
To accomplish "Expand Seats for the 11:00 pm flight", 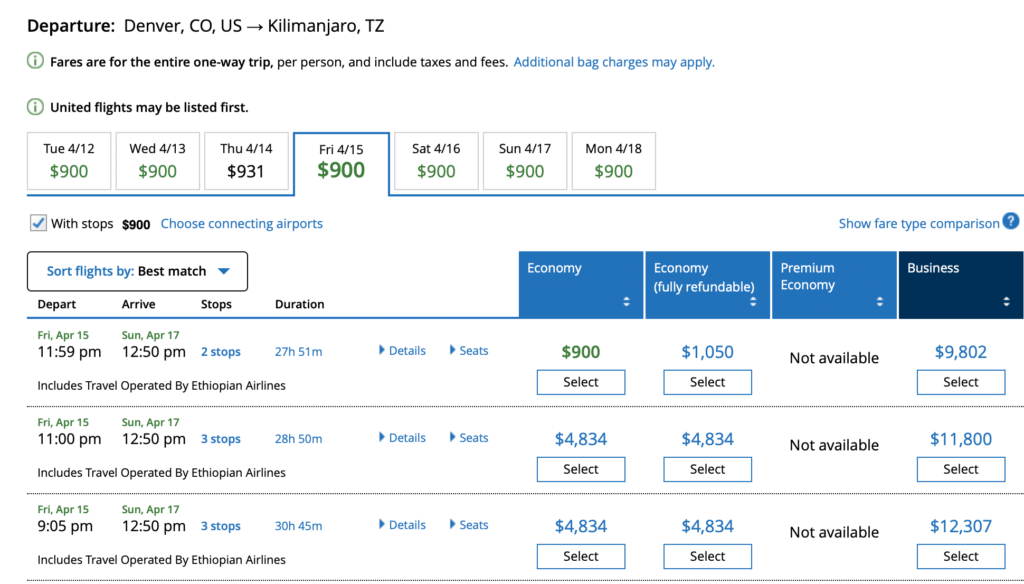I will pyautogui.click(x=468, y=438).
